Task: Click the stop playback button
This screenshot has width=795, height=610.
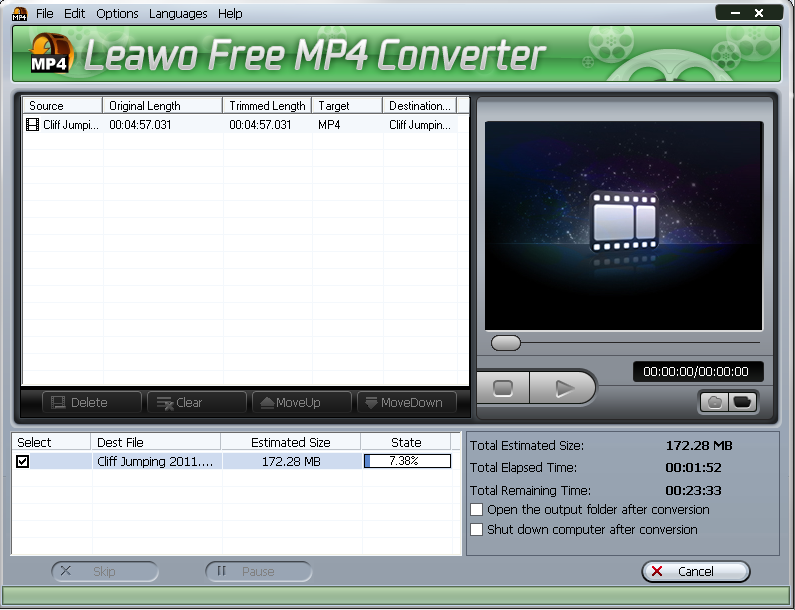Action: click(503, 388)
